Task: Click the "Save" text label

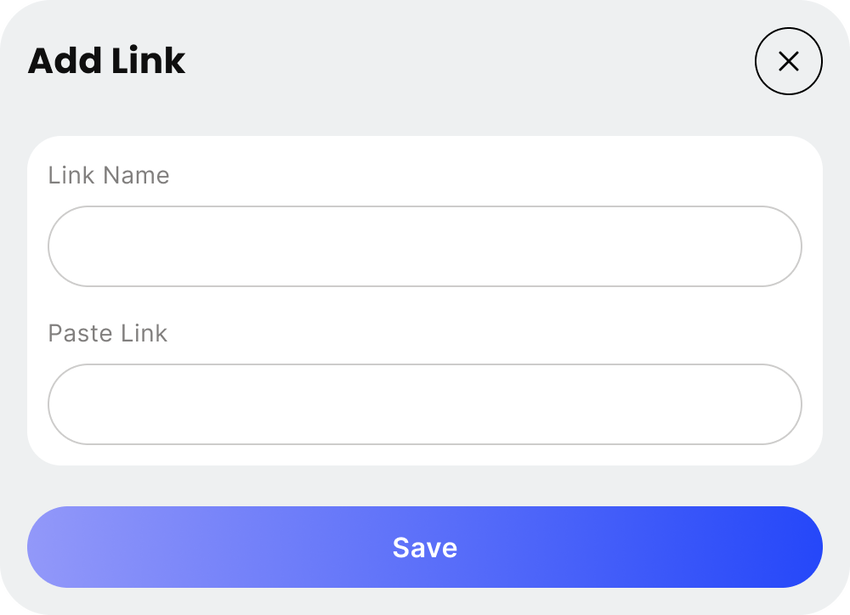Action: 424,547
